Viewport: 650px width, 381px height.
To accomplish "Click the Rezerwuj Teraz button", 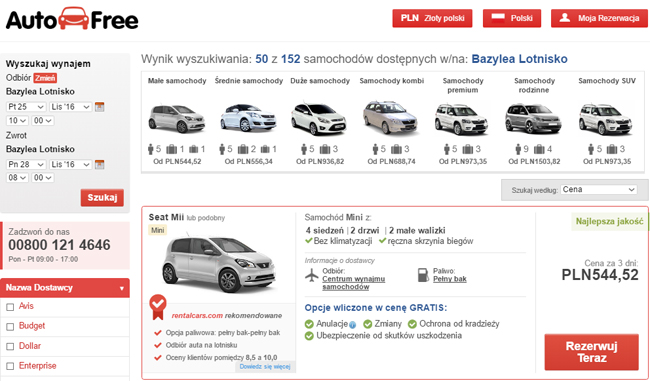I will tap(592, 352).
